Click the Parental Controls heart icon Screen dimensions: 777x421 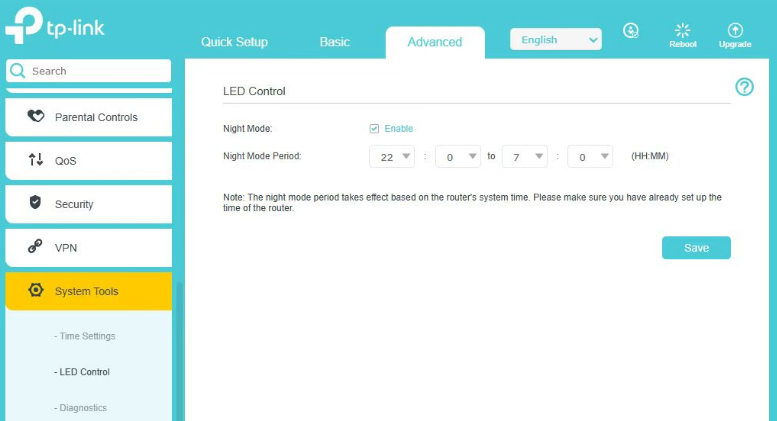pos(36,116)
